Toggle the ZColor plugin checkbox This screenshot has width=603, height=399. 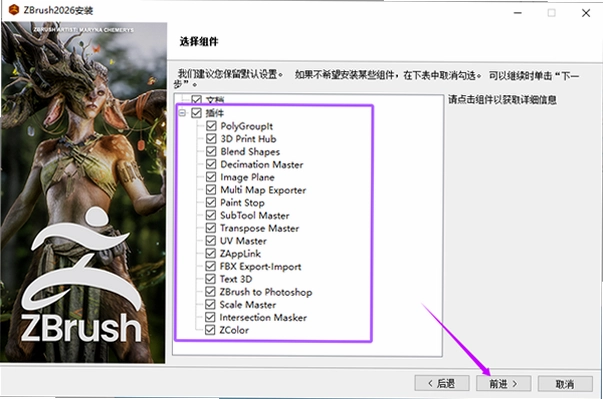[x=210, y=330]
